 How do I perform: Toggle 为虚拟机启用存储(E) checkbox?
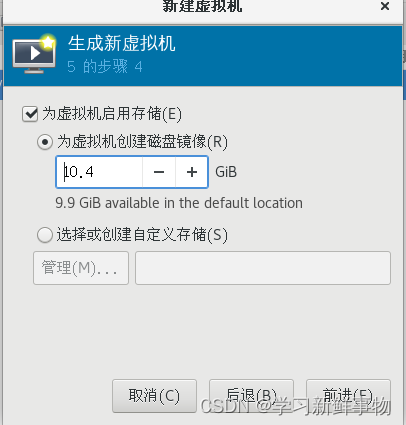(x=30, y=114)
